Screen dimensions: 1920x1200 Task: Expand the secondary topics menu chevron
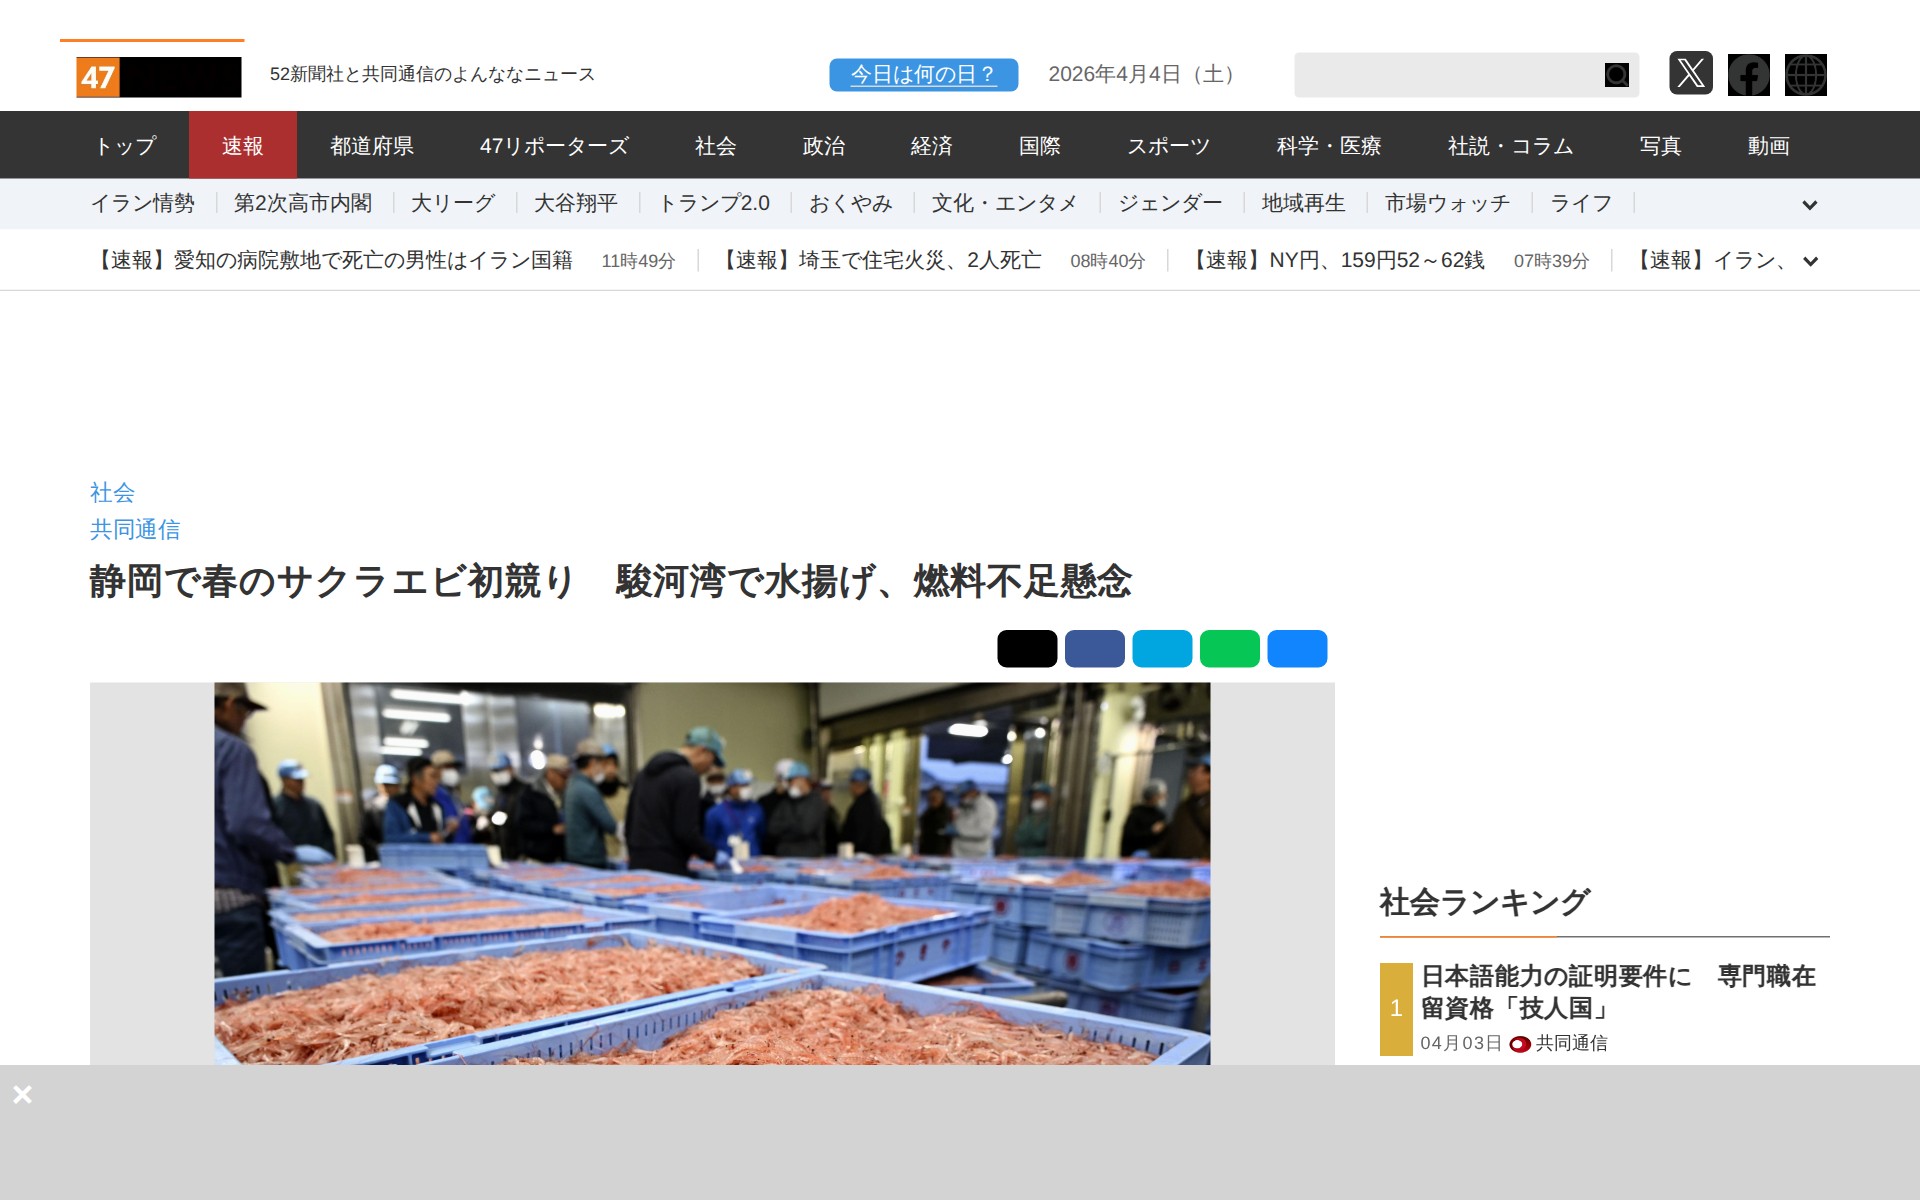[x=1810, y=205]
